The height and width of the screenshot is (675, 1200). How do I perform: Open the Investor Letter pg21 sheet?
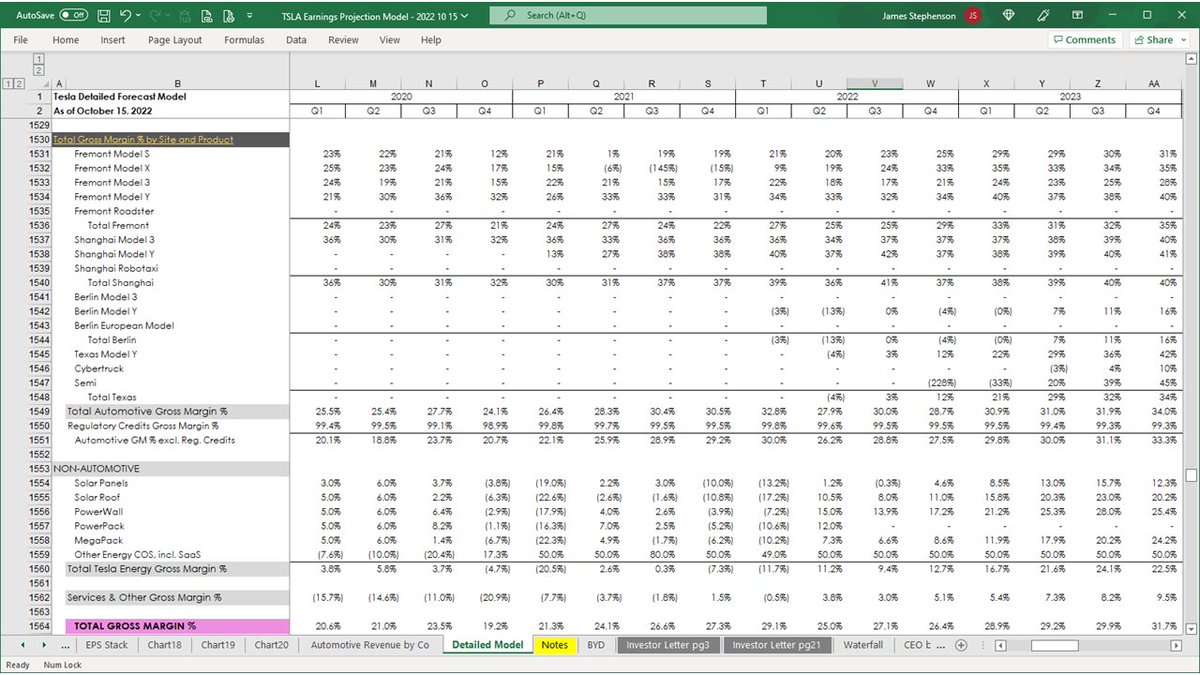(777, 645)
